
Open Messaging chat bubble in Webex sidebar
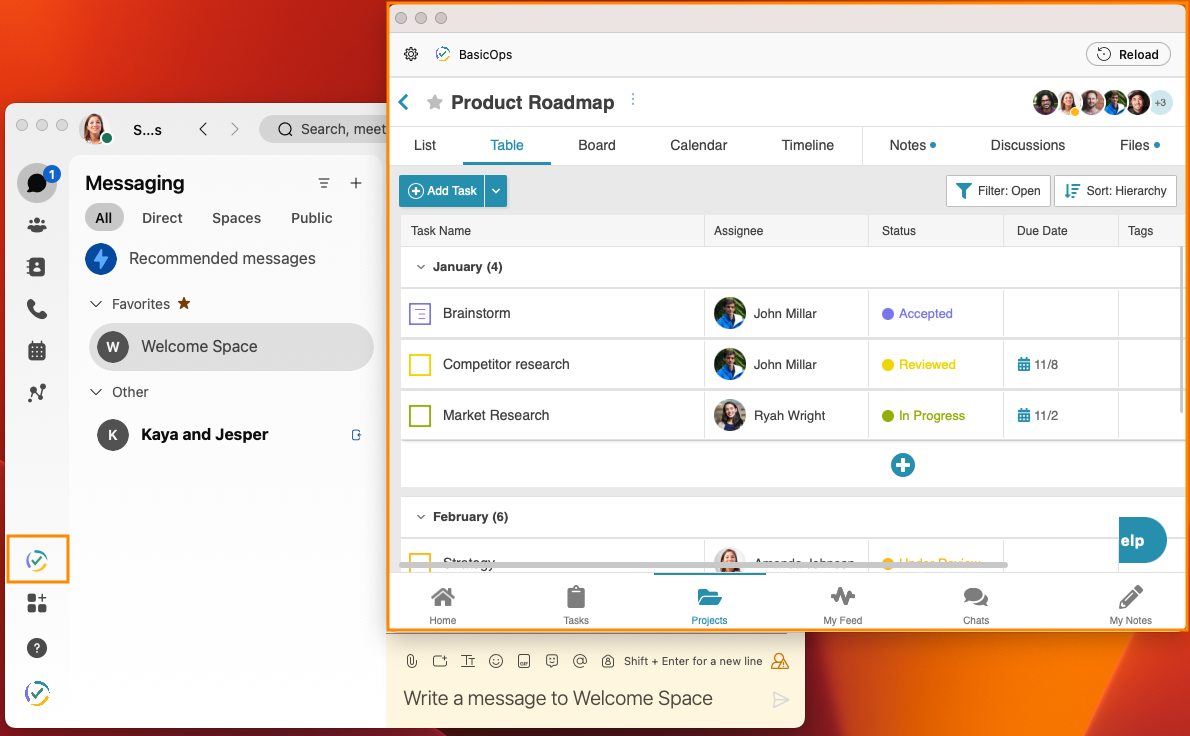(x=36, y=183)
